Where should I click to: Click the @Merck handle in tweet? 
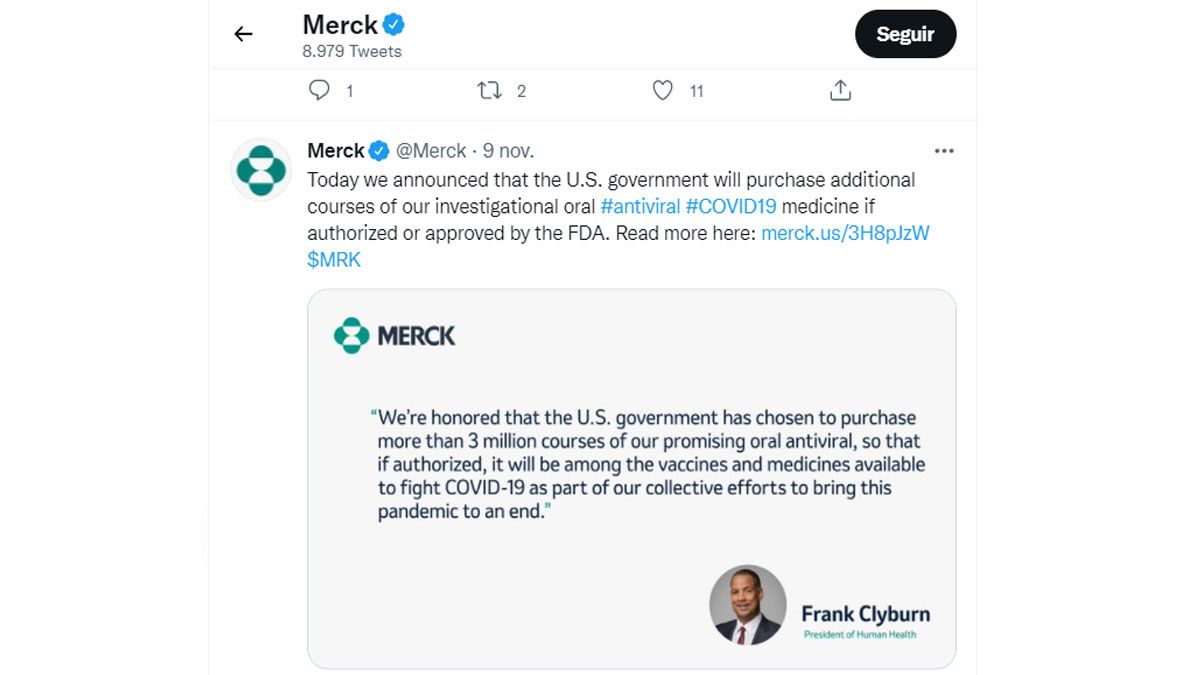(431, 151)
